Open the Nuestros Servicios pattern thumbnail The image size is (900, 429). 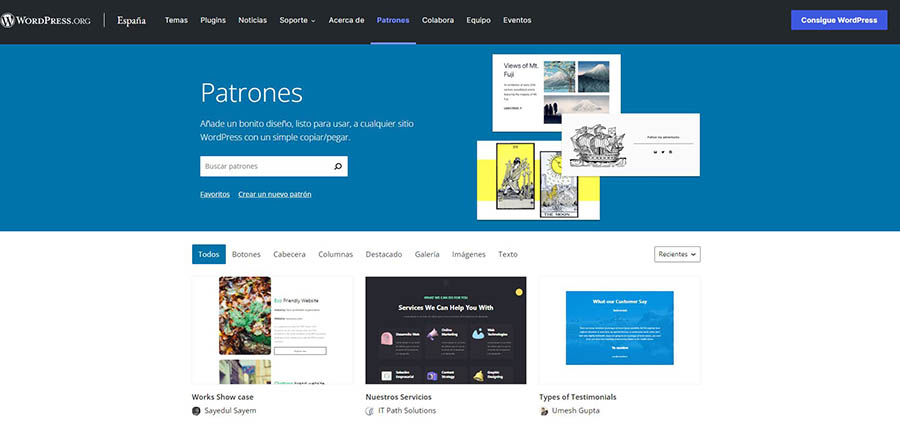445,330
